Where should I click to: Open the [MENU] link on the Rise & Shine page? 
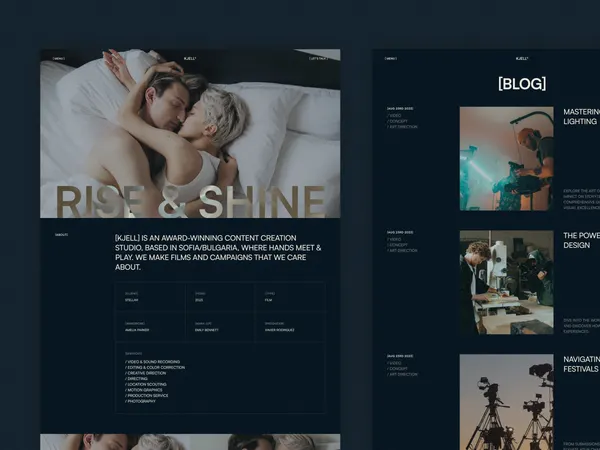click(59, 59)
